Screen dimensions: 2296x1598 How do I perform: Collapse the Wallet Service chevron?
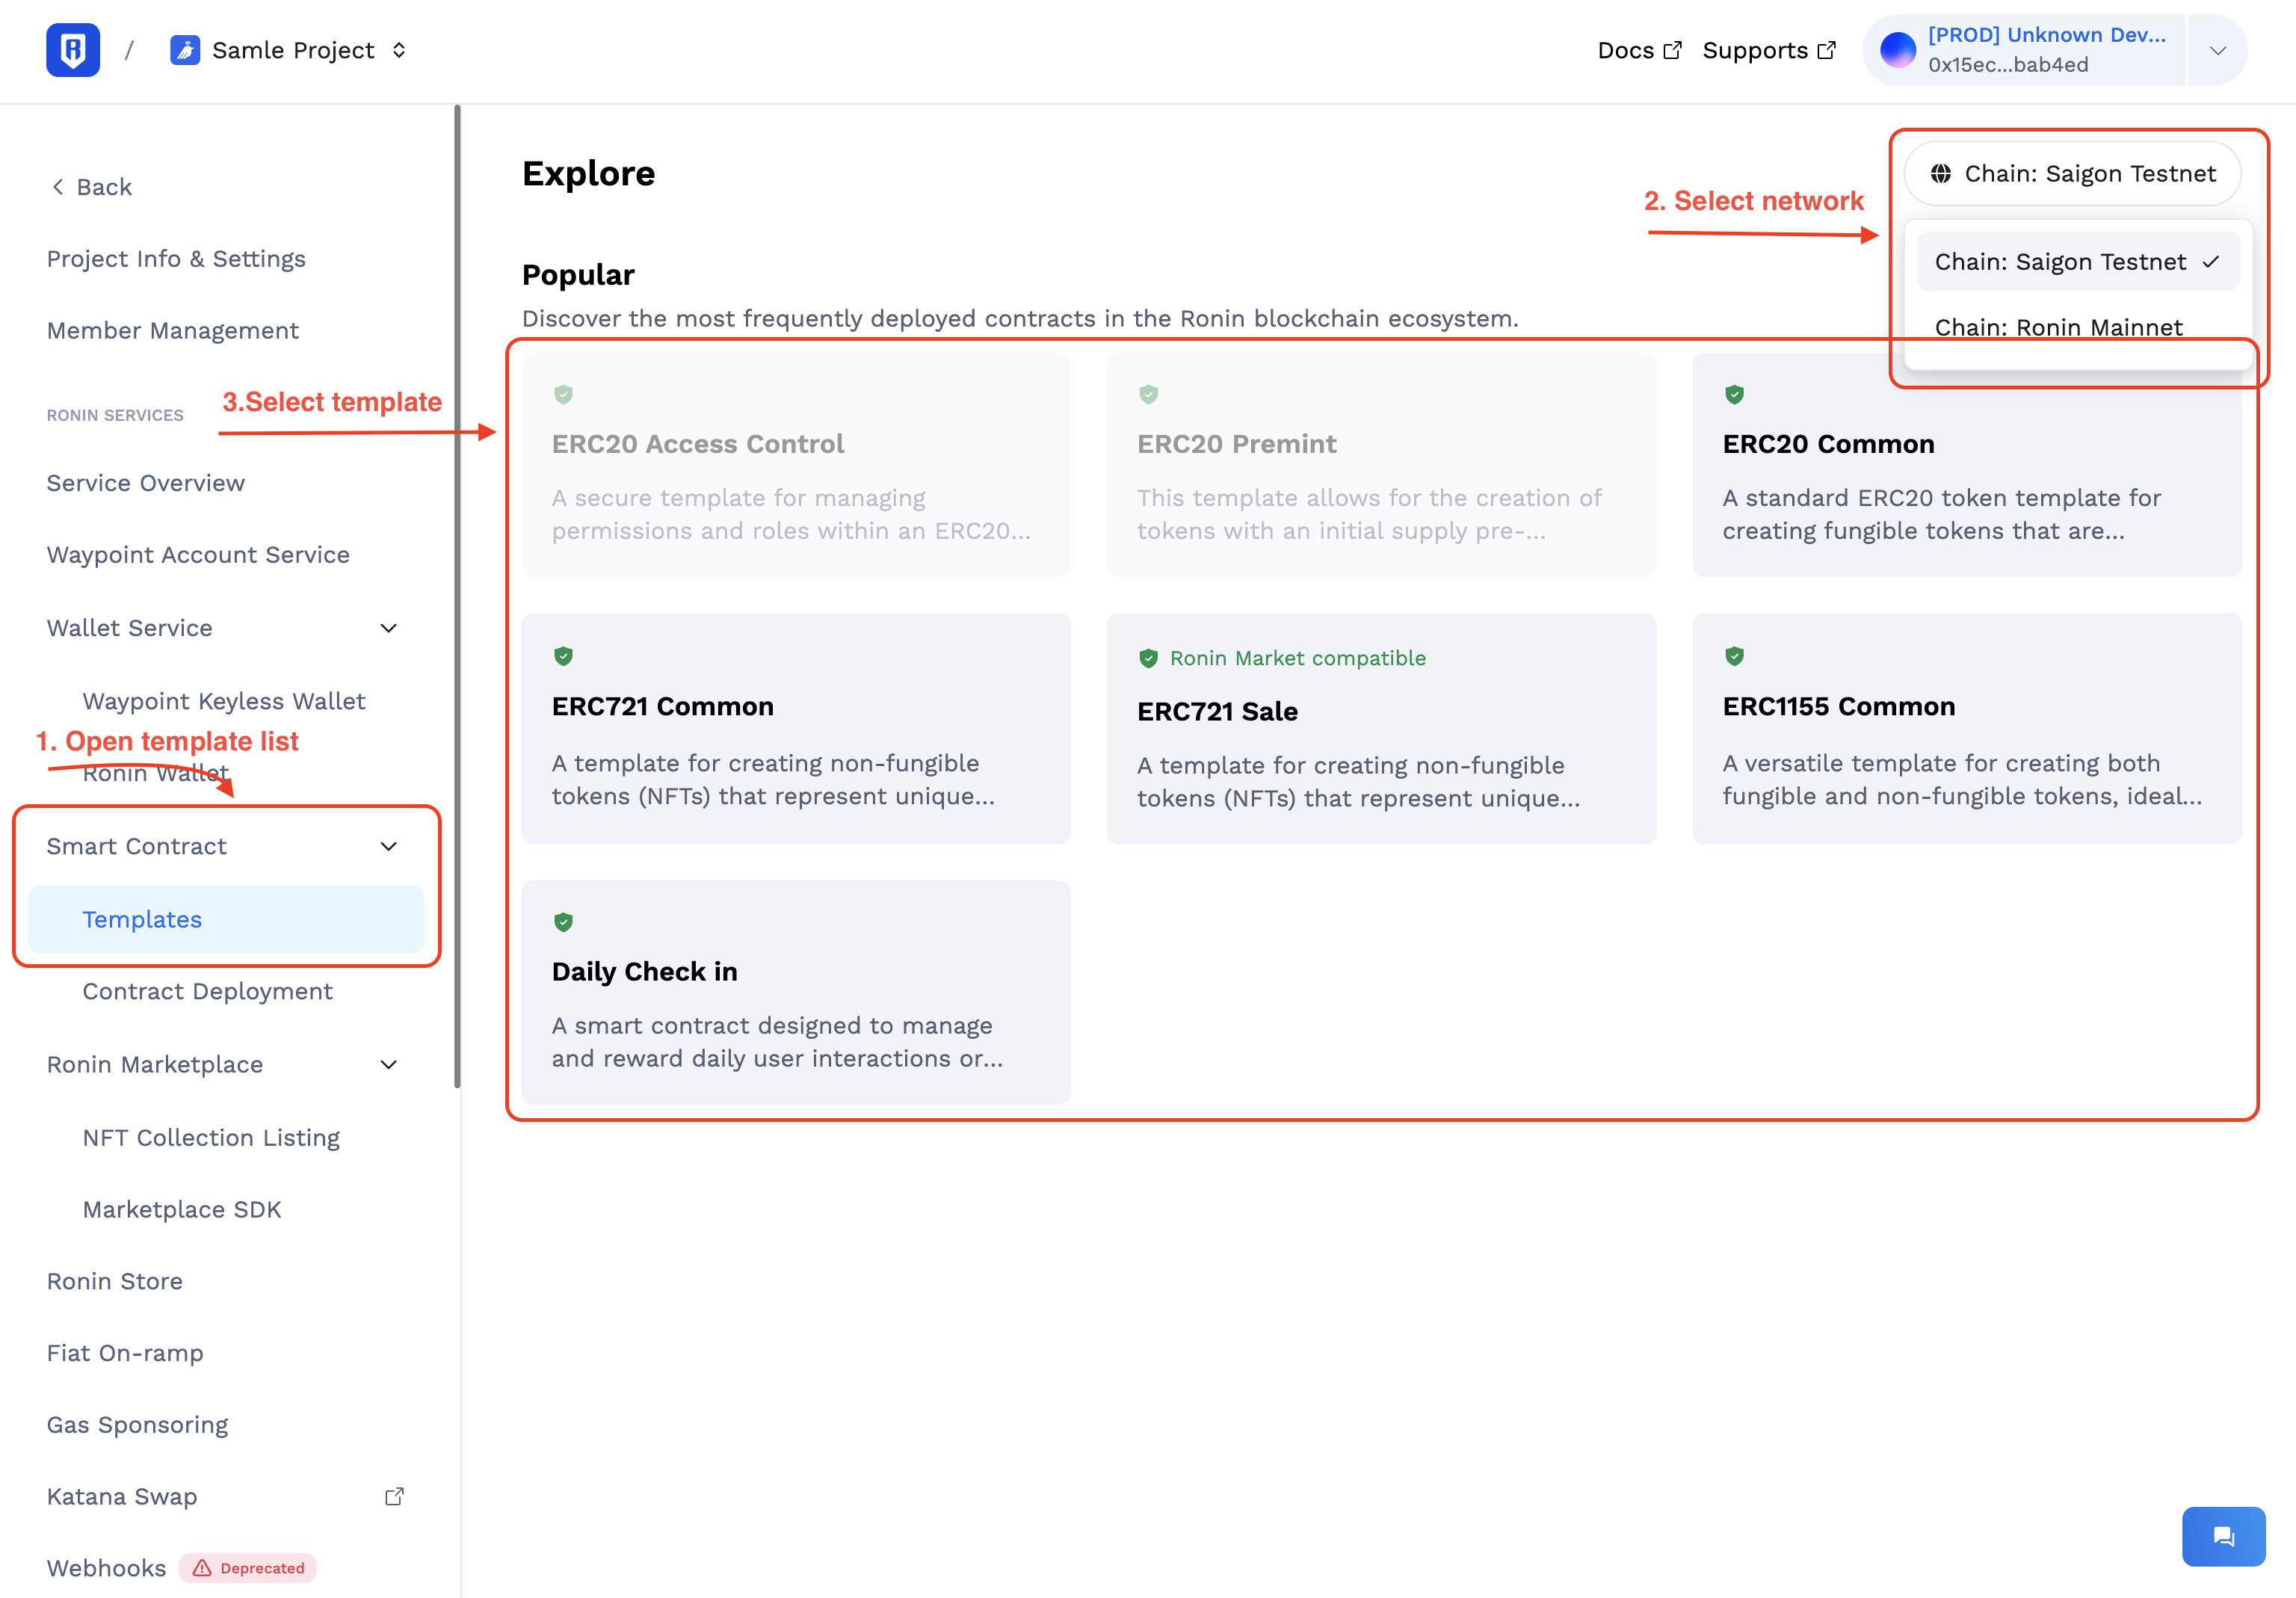(389, 628)
